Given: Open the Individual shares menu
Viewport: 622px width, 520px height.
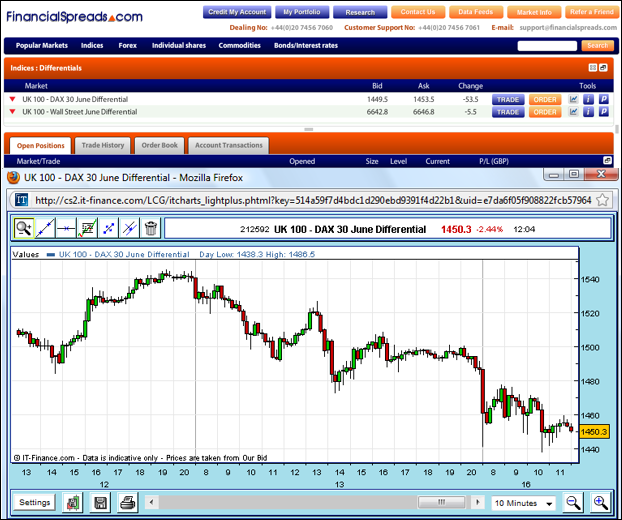Looking at the screenshot, I should tap(179, 46).
